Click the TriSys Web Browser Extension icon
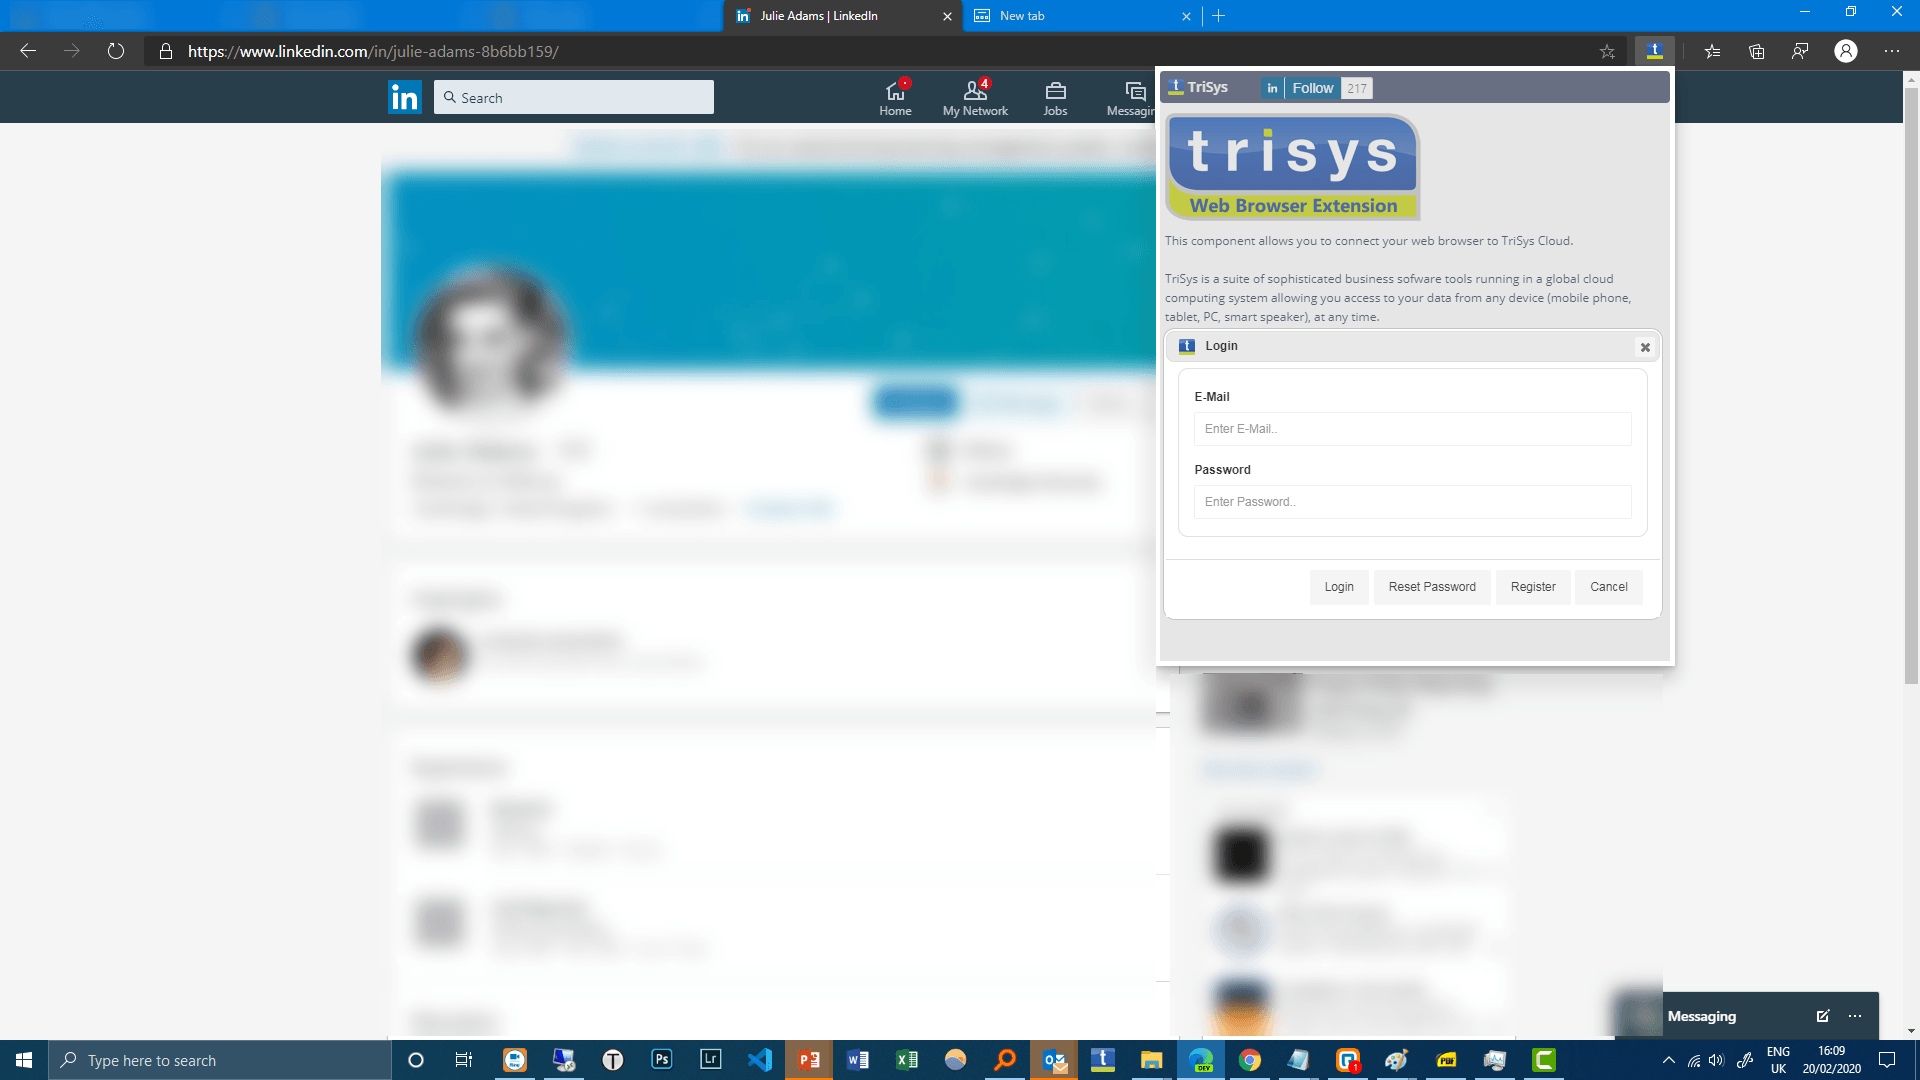 point(1655,51)
